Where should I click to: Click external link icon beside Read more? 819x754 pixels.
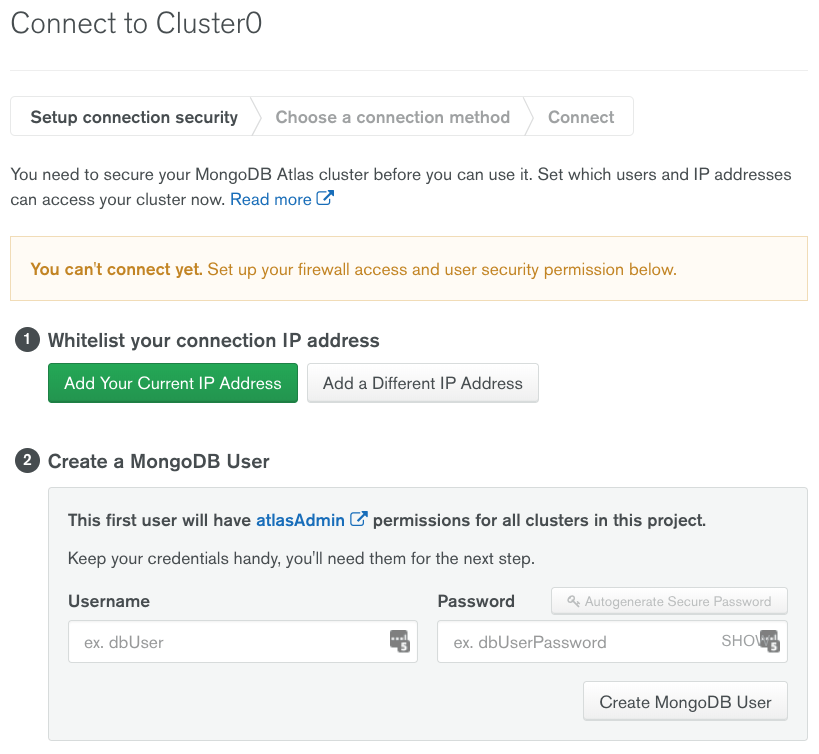tap(325, 199)
